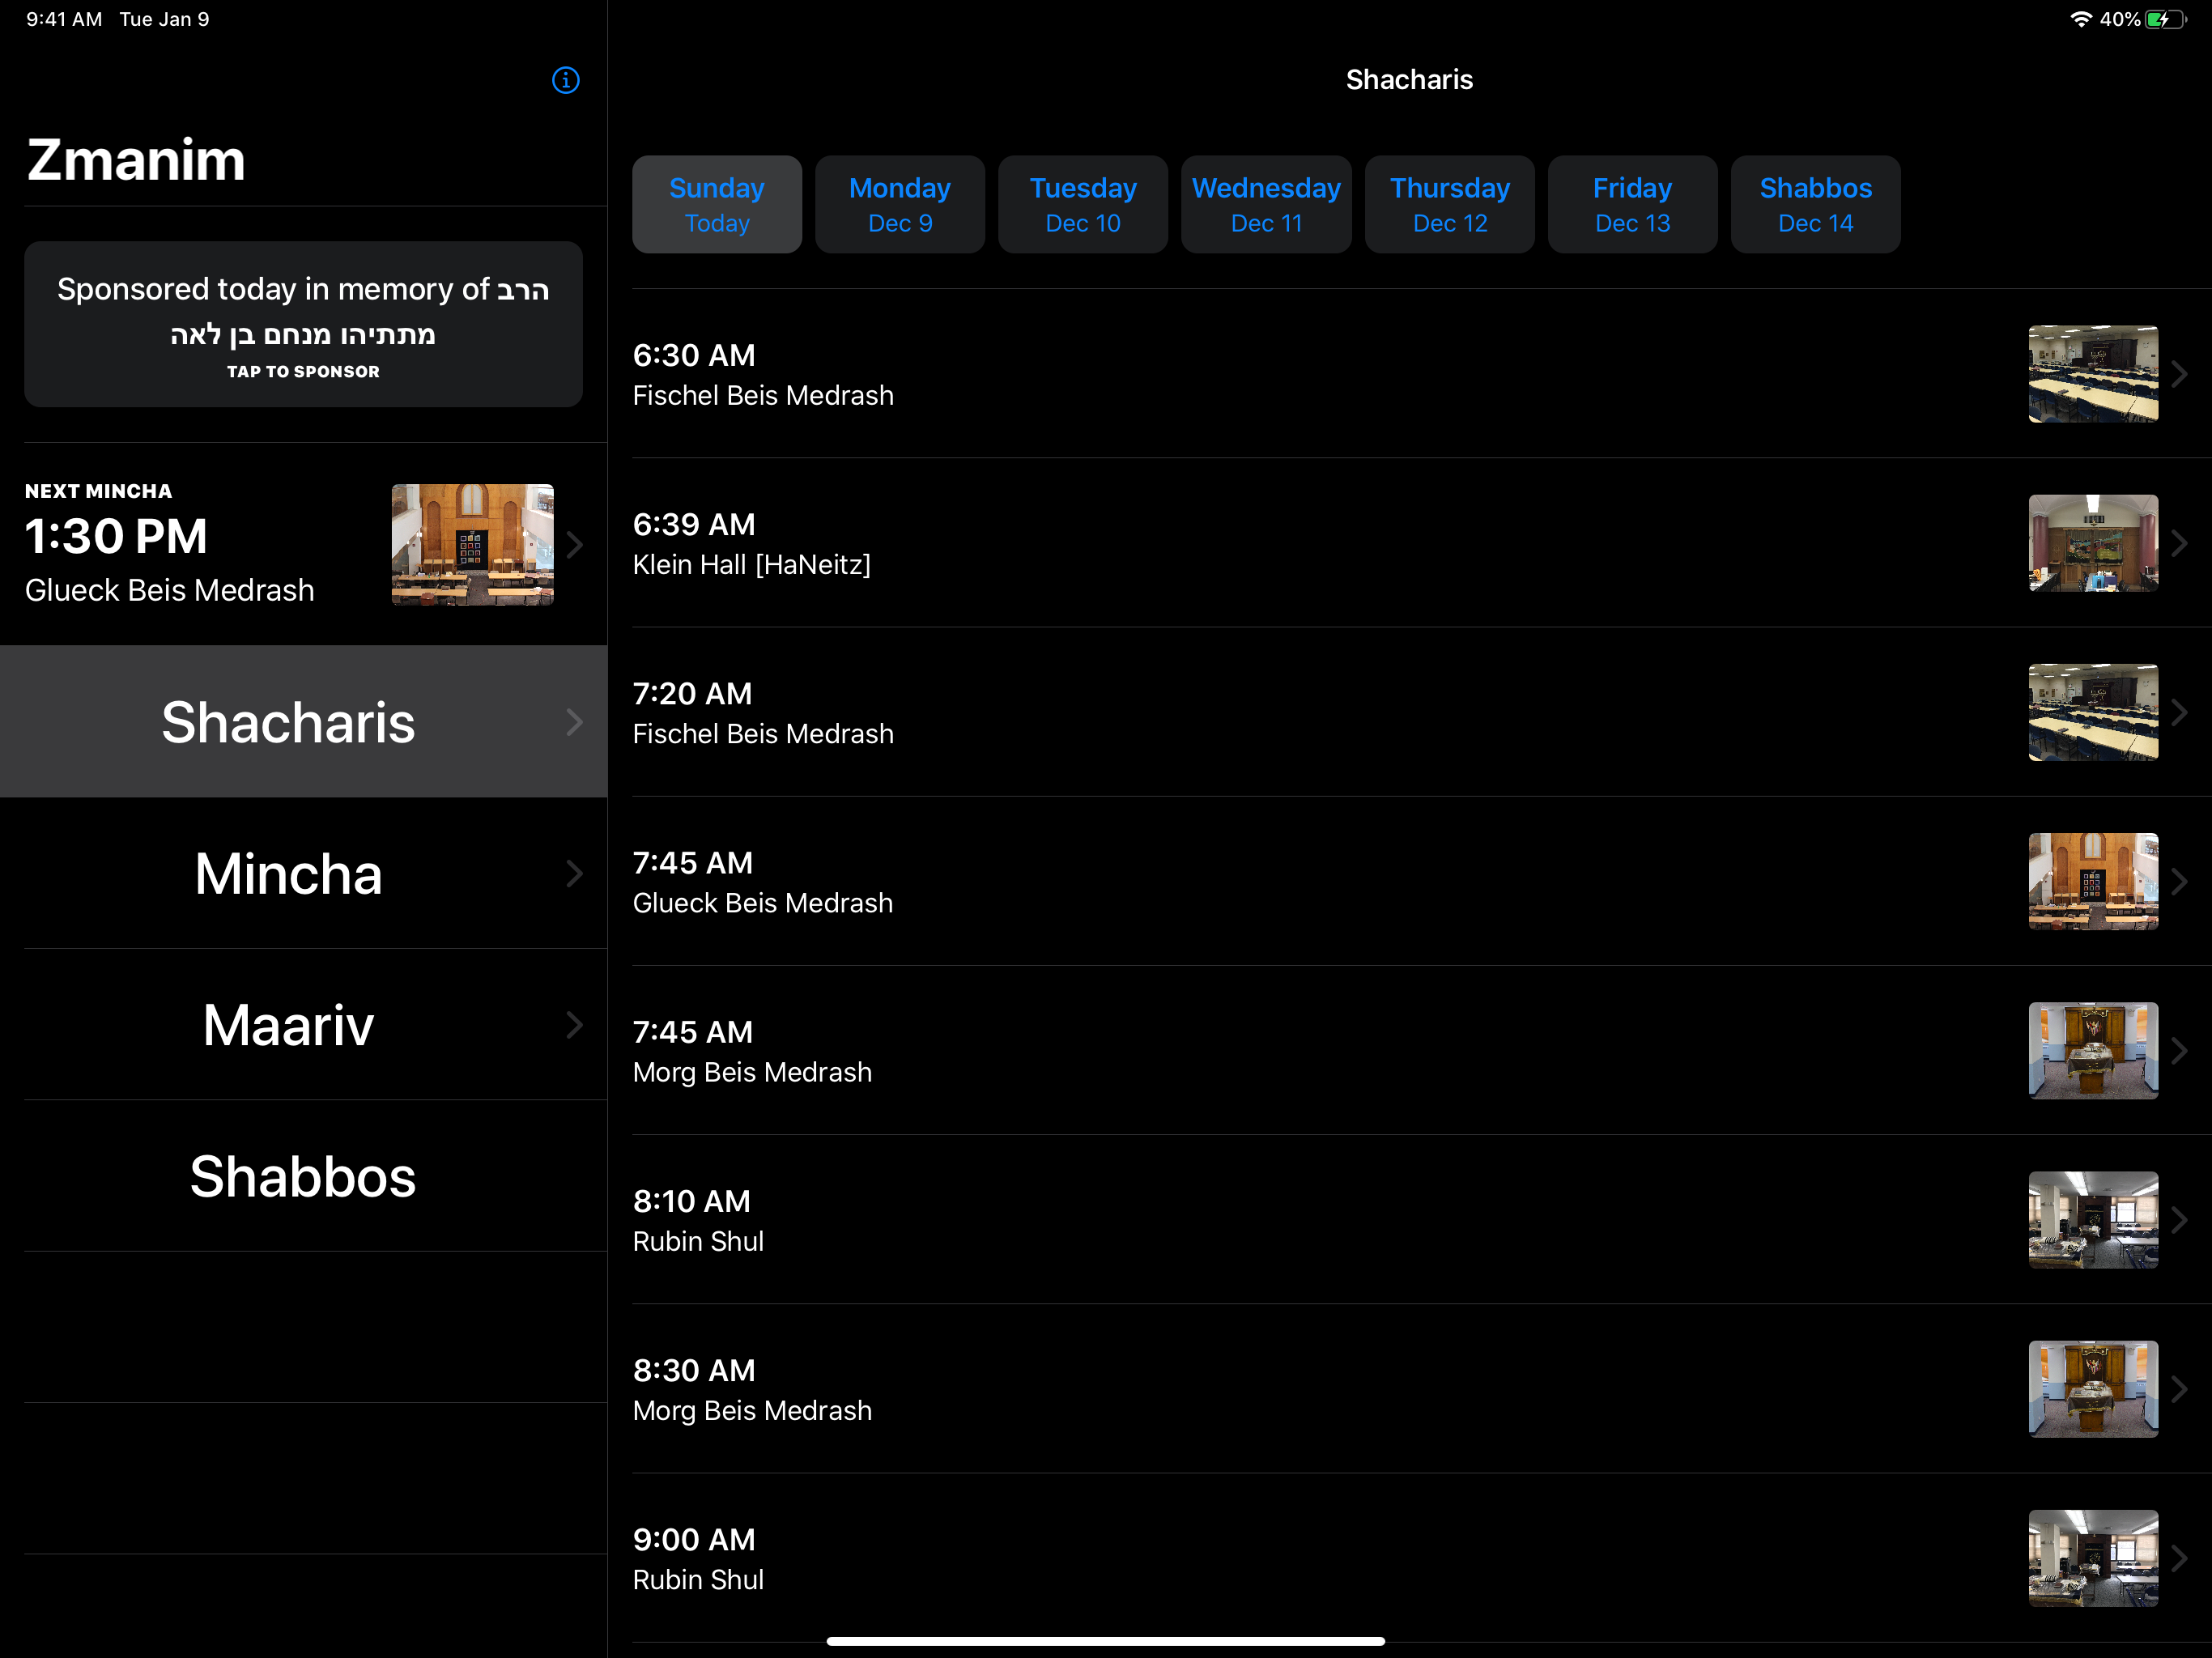
Task: Switch to the Wednesday Dec 11 tab
Action: coord(1266,204)
